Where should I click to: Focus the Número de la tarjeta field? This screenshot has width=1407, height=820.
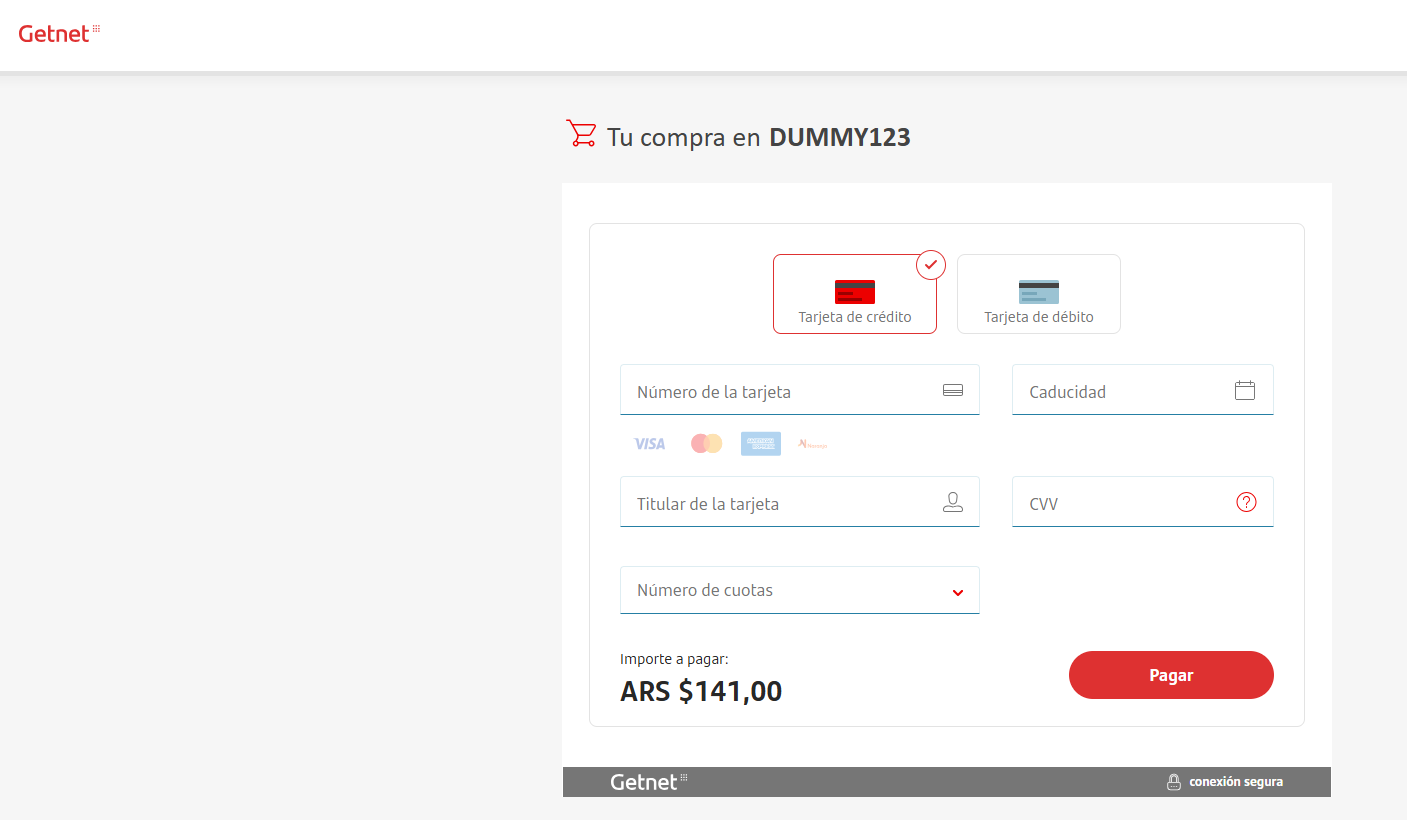800,390
